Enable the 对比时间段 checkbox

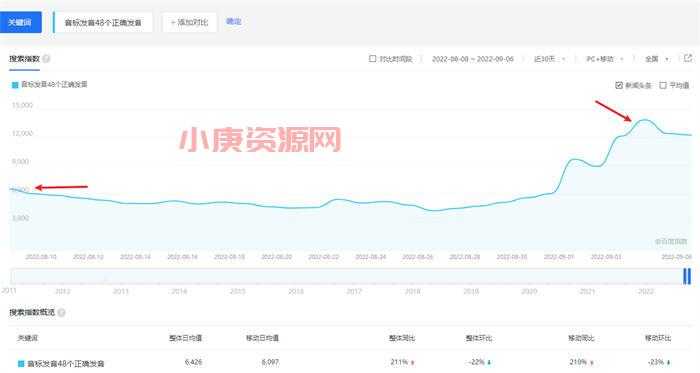(372, 59)
